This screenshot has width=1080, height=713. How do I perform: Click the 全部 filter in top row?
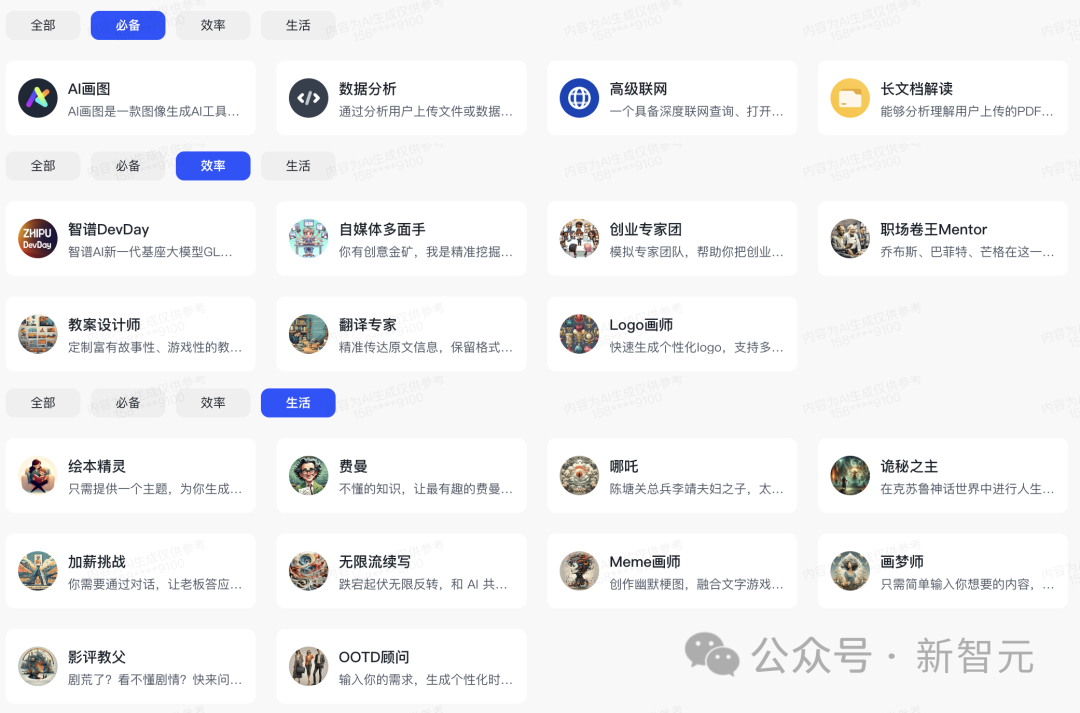[x=42, y=25]
